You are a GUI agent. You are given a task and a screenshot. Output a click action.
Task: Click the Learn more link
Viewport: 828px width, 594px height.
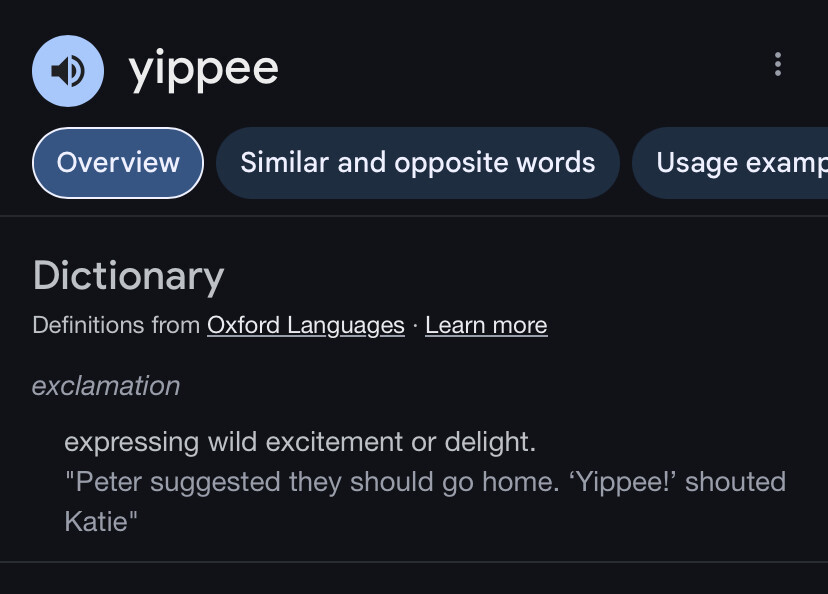coord(486,325)
